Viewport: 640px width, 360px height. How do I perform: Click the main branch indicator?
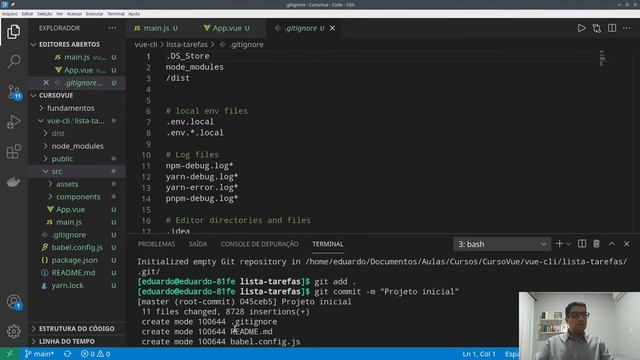coord(39,354)
